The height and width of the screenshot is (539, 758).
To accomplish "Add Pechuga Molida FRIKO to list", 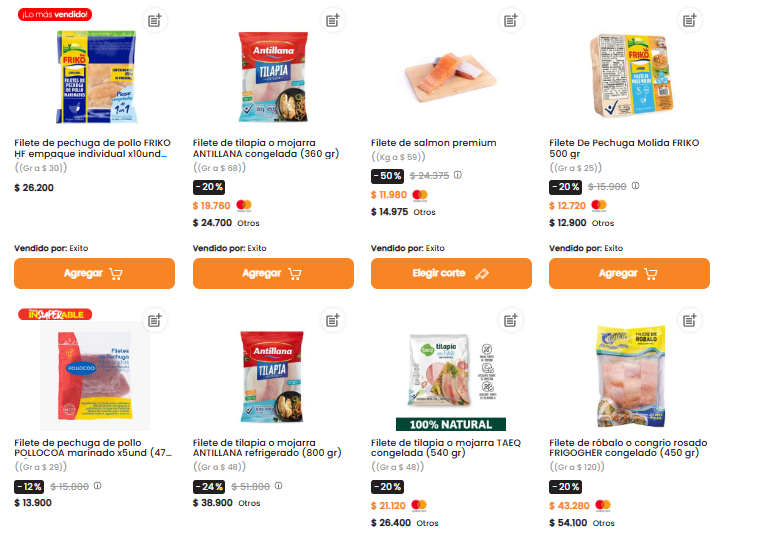I will pyautogui.click(x=689, y=20).
